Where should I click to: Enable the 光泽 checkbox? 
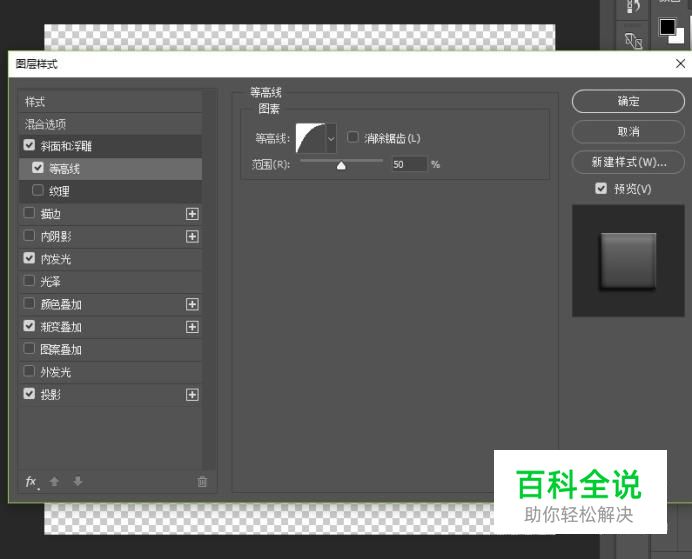[29, 281]
